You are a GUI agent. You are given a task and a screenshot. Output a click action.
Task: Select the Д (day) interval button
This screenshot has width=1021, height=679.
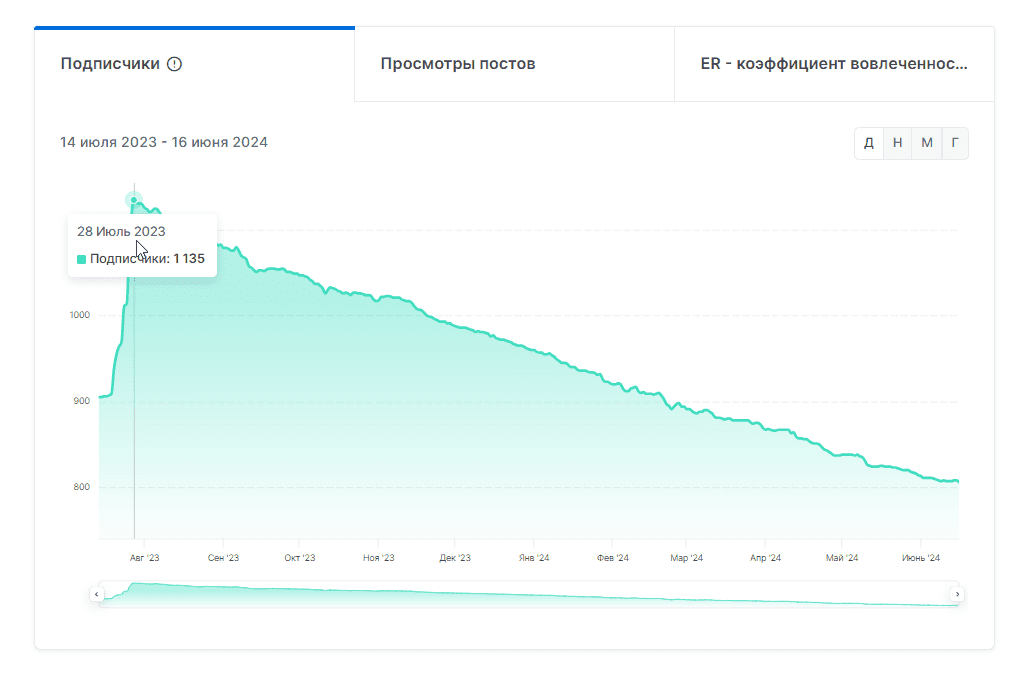coord(868,143)
